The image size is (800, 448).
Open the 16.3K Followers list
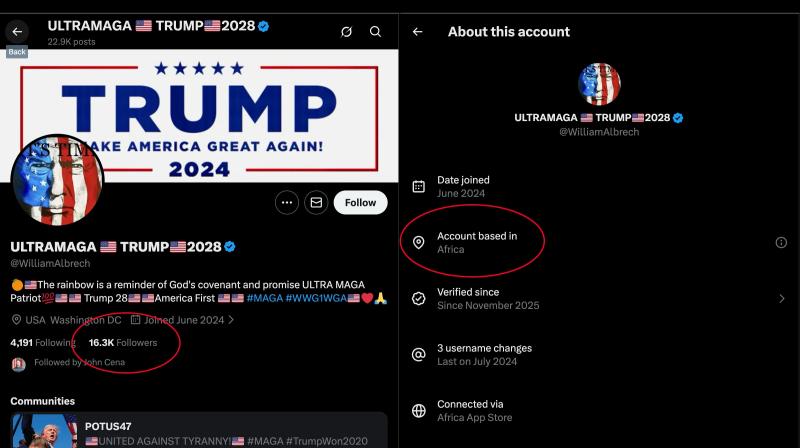[x=122, y=342]
